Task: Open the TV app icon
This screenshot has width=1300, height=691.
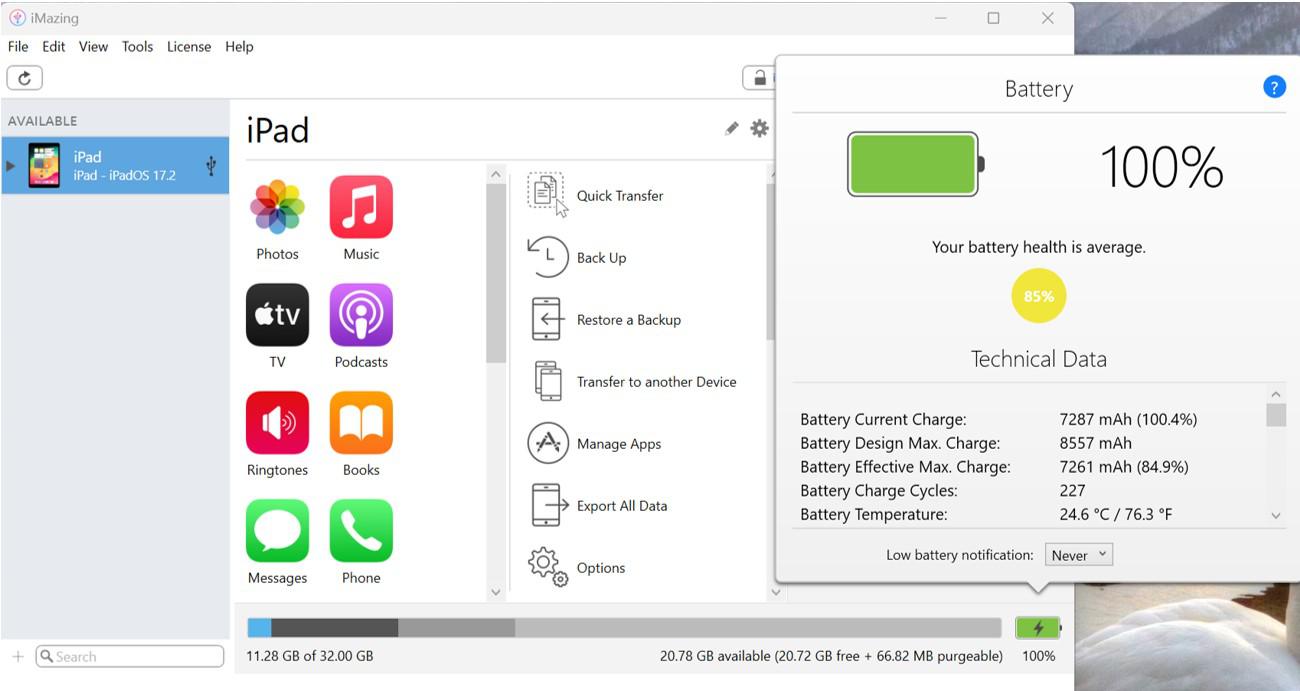Action: 277,315
